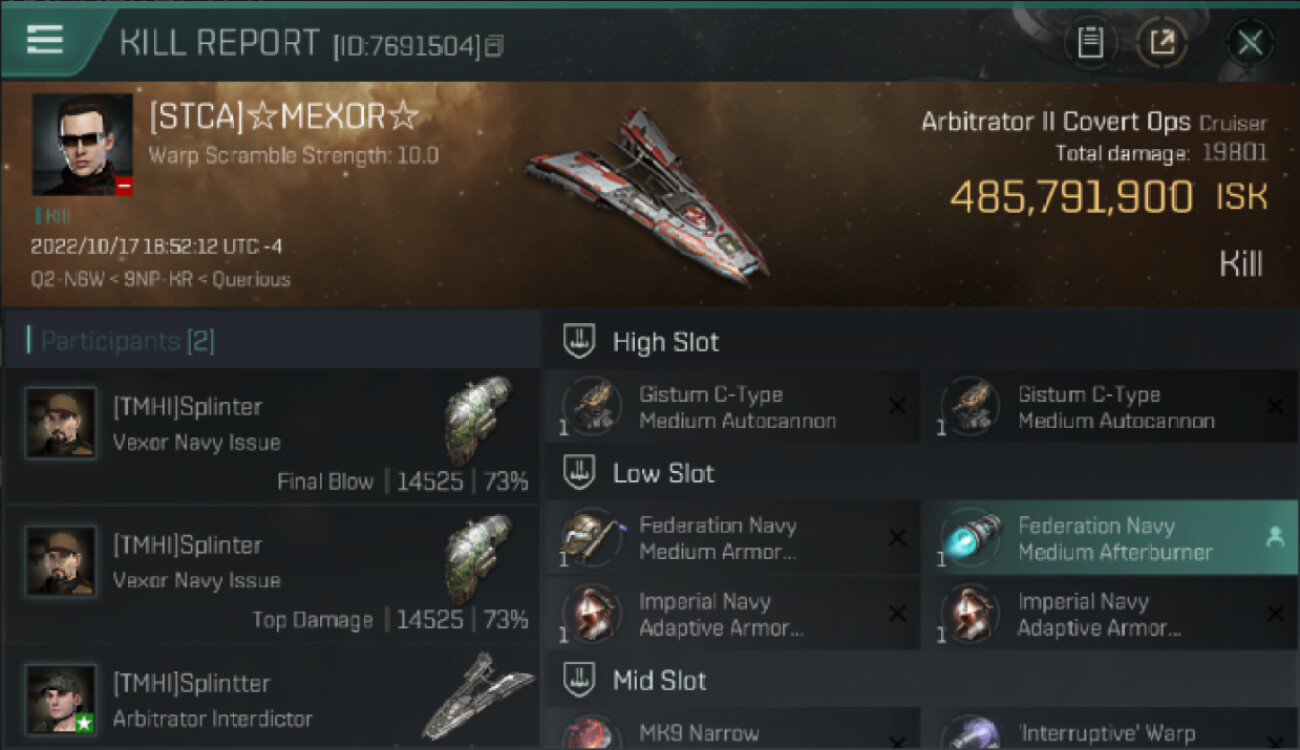1300x750 pixels.
Task: Open the Participants [2] tab
Action: point(121,341)
